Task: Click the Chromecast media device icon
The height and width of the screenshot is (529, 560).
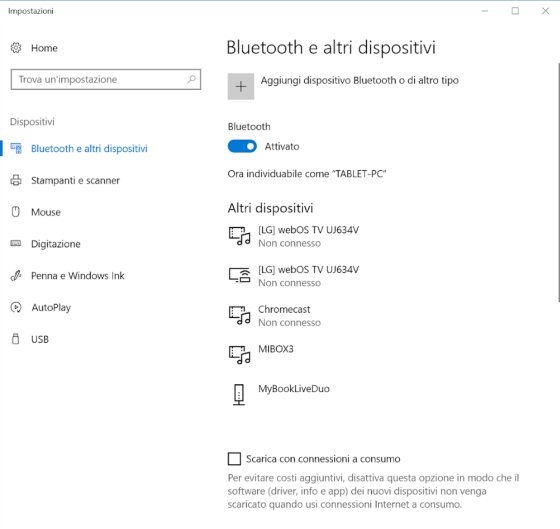Action: pyautogui.click(x=239, y=315)
